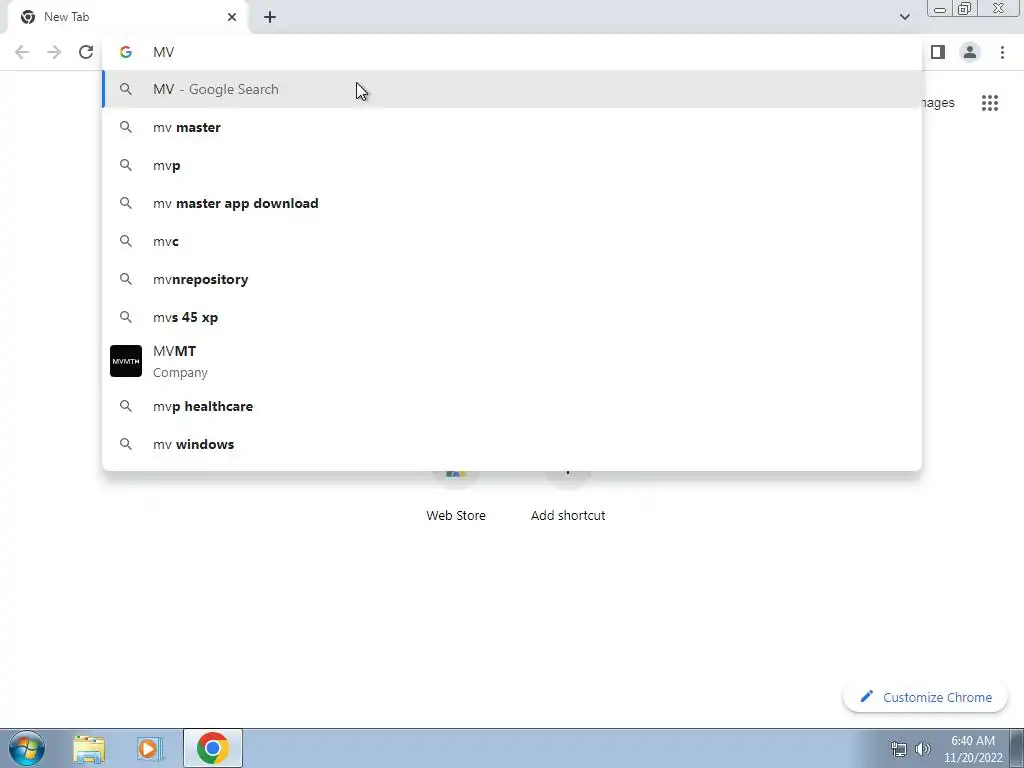This screenshot has height=768, width=1024.
Task: Pick the 'mv master' suggestion
Action: point(512,127)
